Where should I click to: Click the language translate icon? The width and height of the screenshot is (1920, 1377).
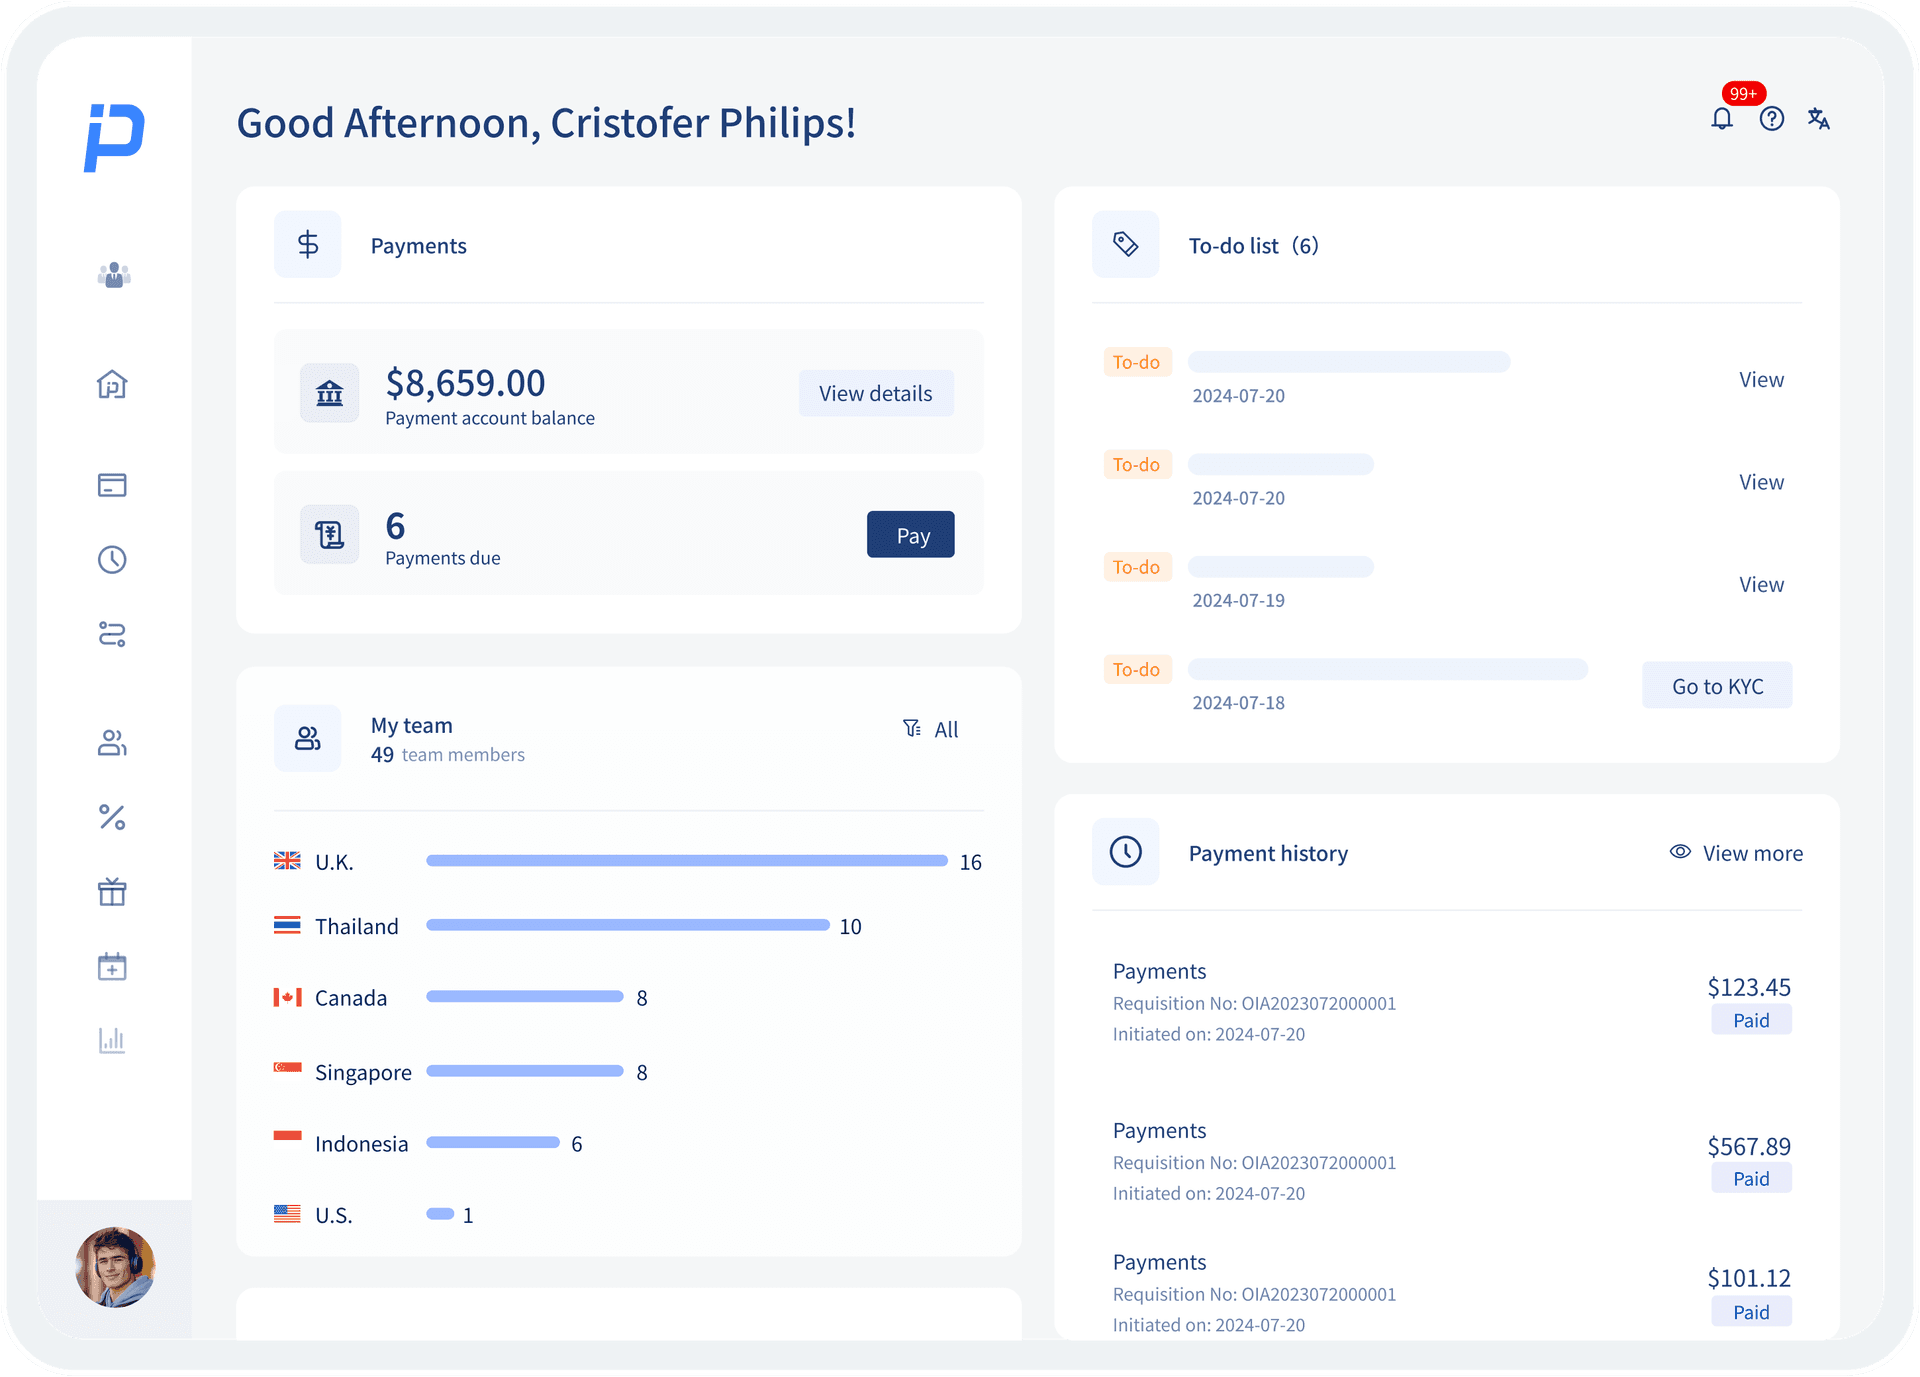[1819, 119]
